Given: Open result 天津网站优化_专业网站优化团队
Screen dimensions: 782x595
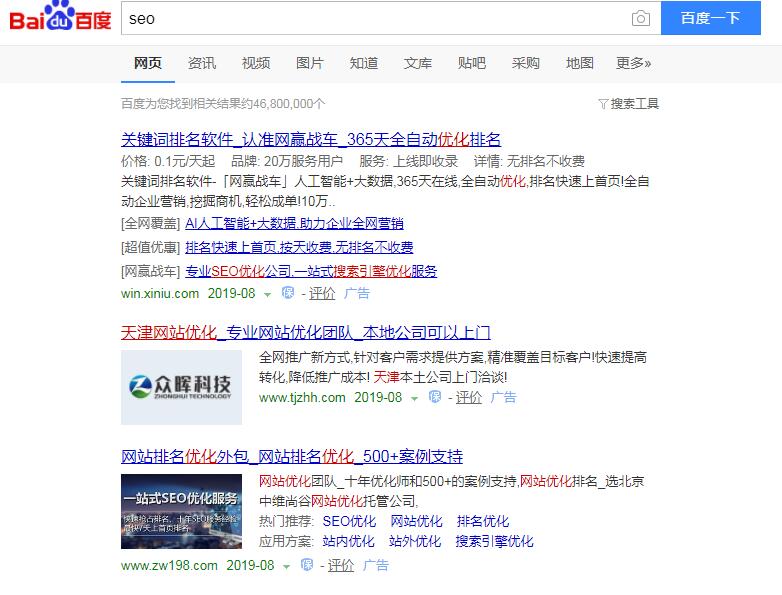Looking at the screenshot, I should [306, 333].
